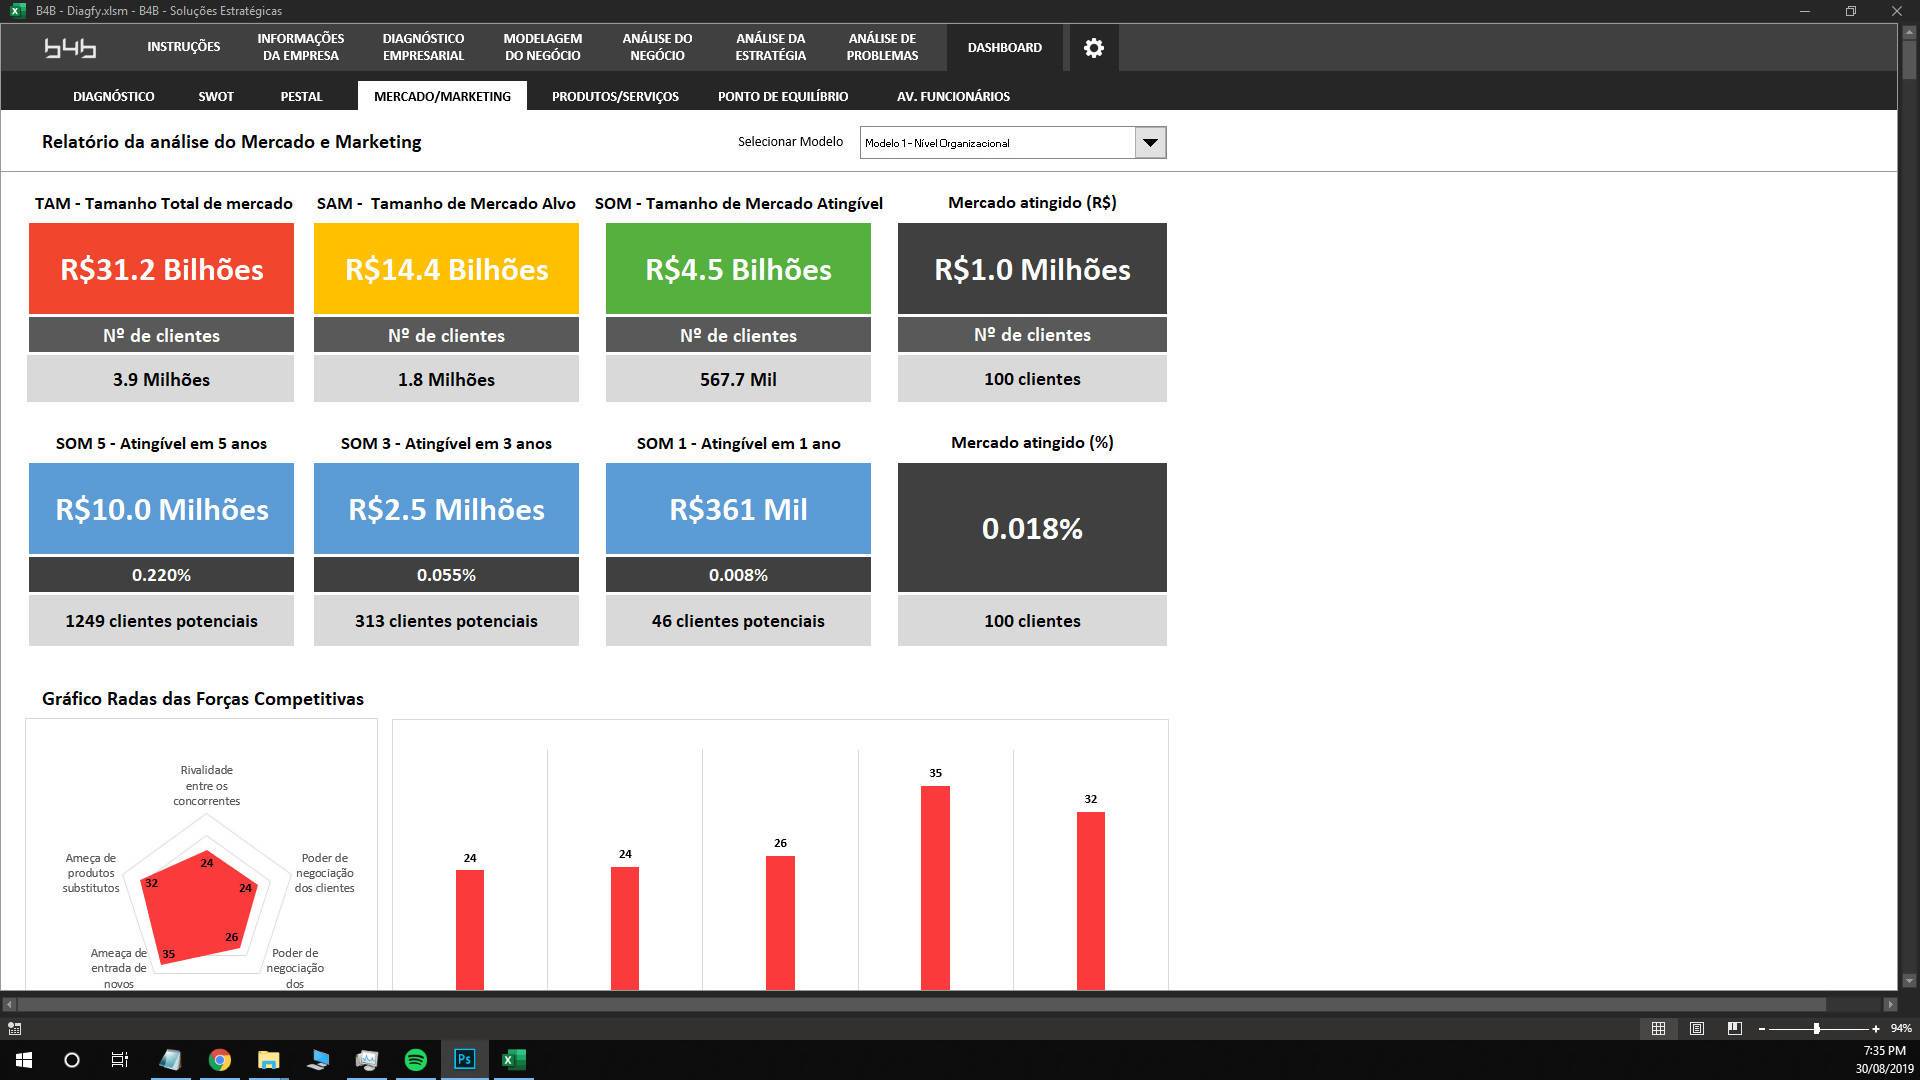The image size is (1920, 1080).
Task: Open Selecionar Modelo dropdown arrow
Action: pos(1150,143)
